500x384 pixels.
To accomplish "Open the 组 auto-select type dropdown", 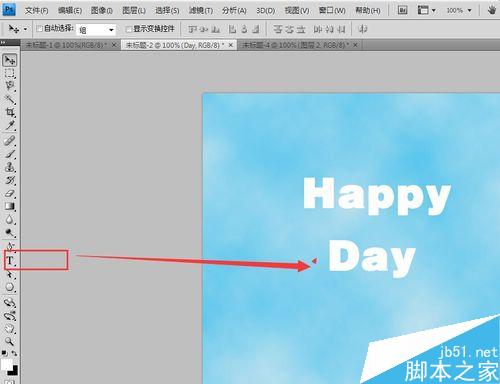I will click(96, 30).
